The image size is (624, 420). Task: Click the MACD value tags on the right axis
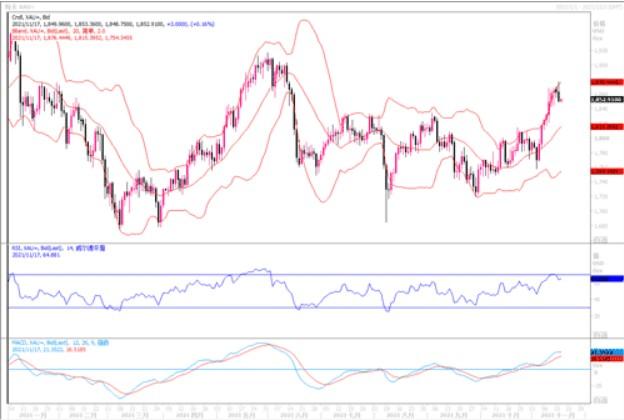pos(603,353)
